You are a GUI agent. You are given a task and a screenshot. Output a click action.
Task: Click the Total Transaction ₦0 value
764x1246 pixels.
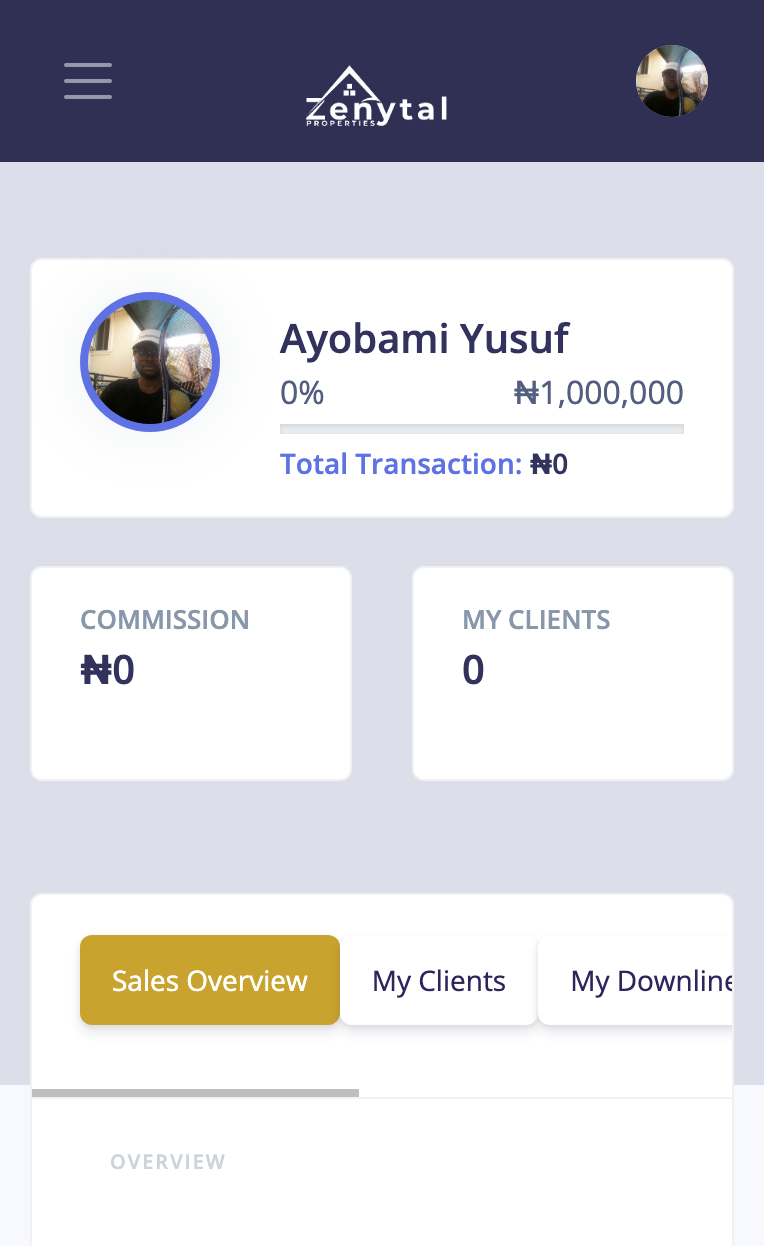pyautogui.click(x=549, y=464)
